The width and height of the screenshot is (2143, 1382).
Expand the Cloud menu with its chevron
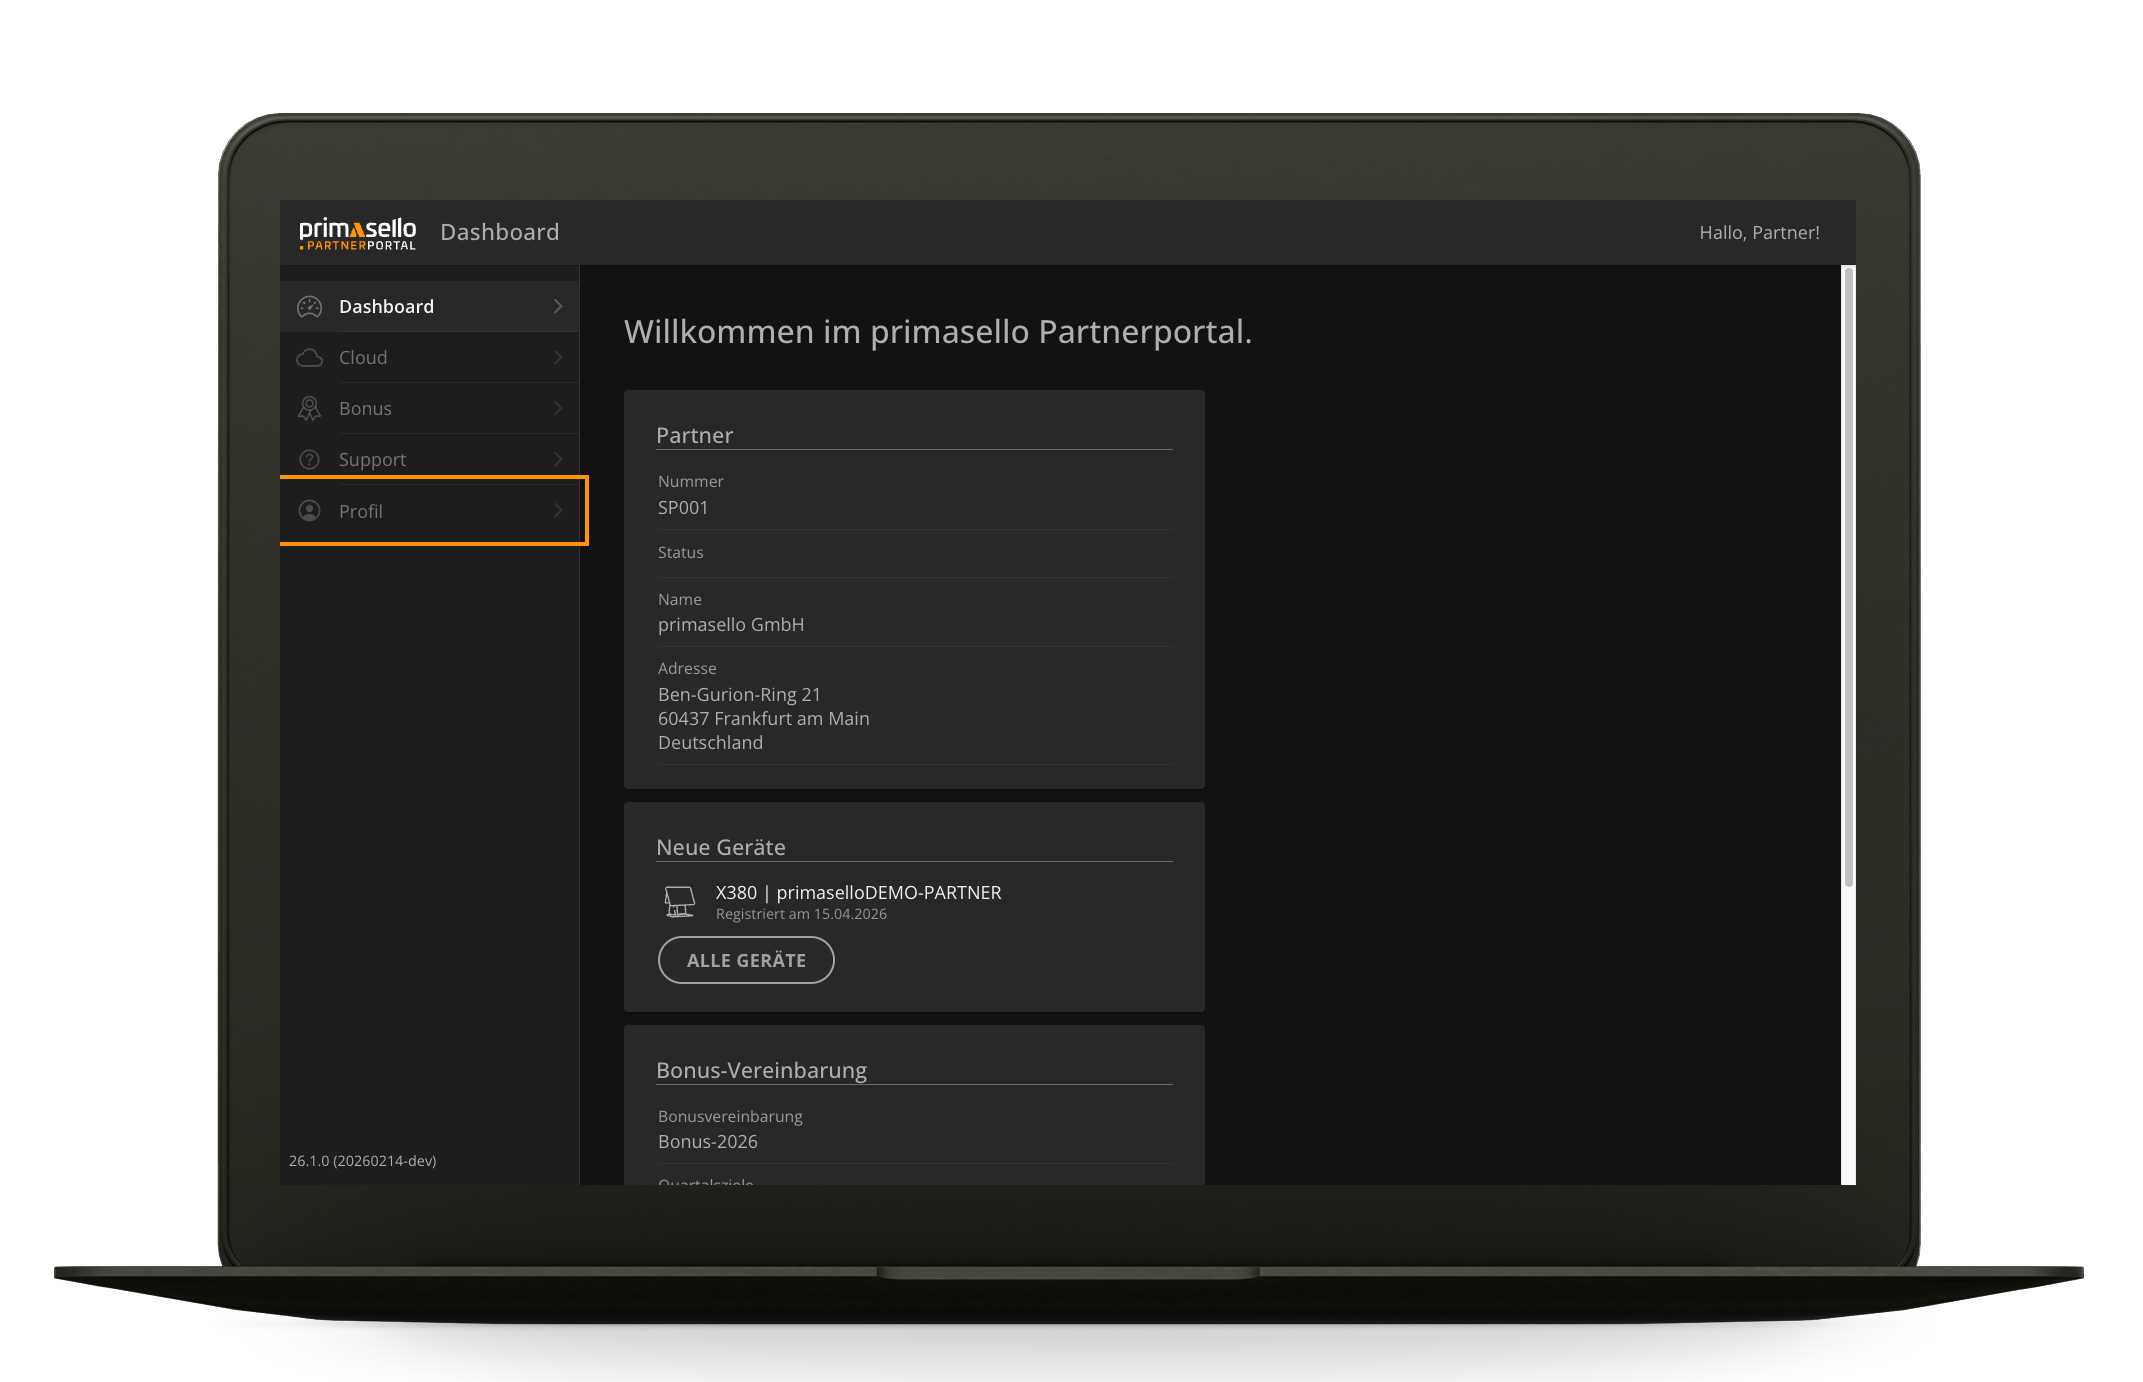point(557,357)
